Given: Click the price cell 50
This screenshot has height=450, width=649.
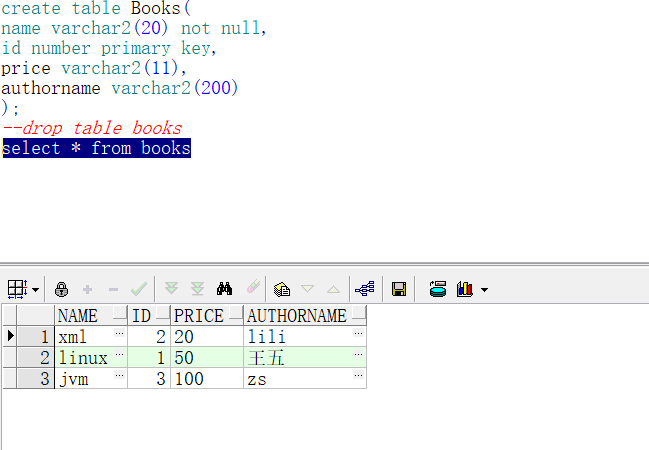Looking at the screenshot, I should coord(207,358).
